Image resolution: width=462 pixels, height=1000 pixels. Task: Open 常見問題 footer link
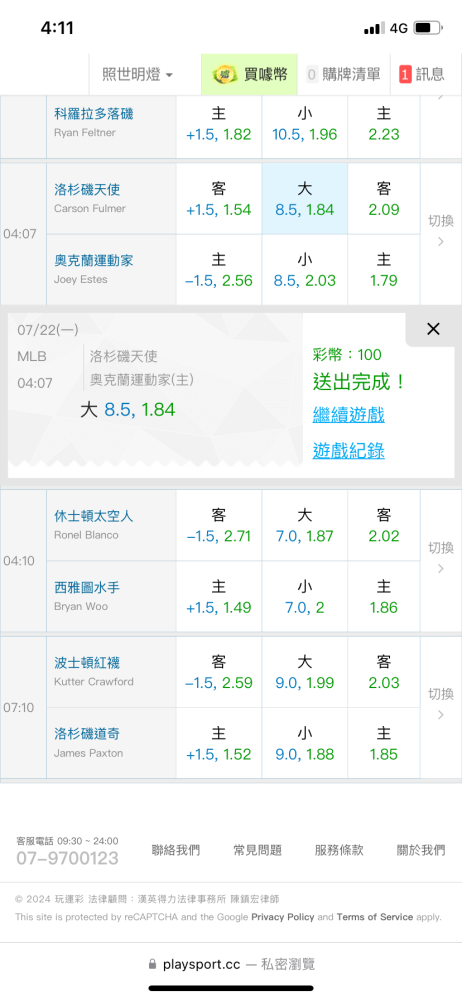click(257, 850)
